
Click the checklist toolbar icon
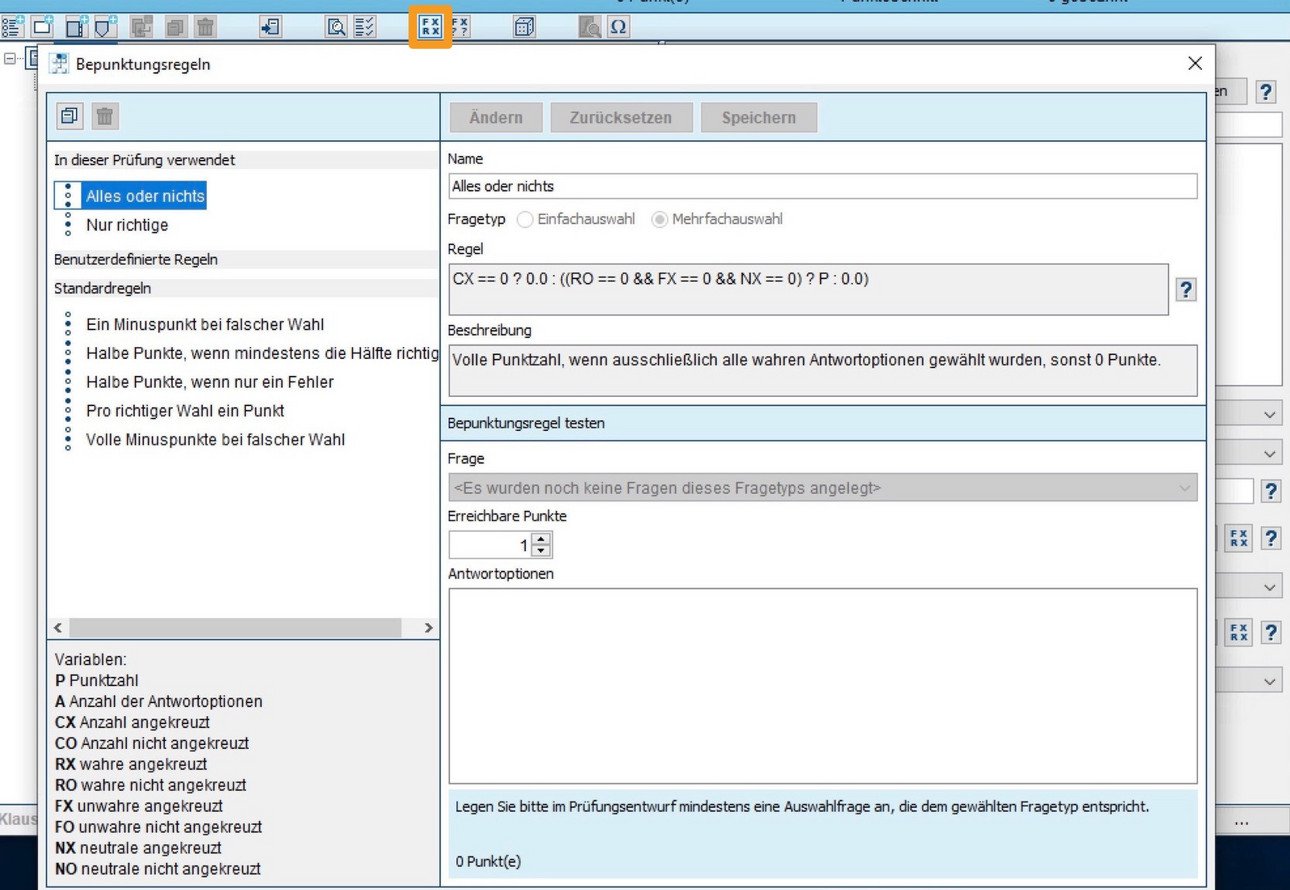coord(365,27)
